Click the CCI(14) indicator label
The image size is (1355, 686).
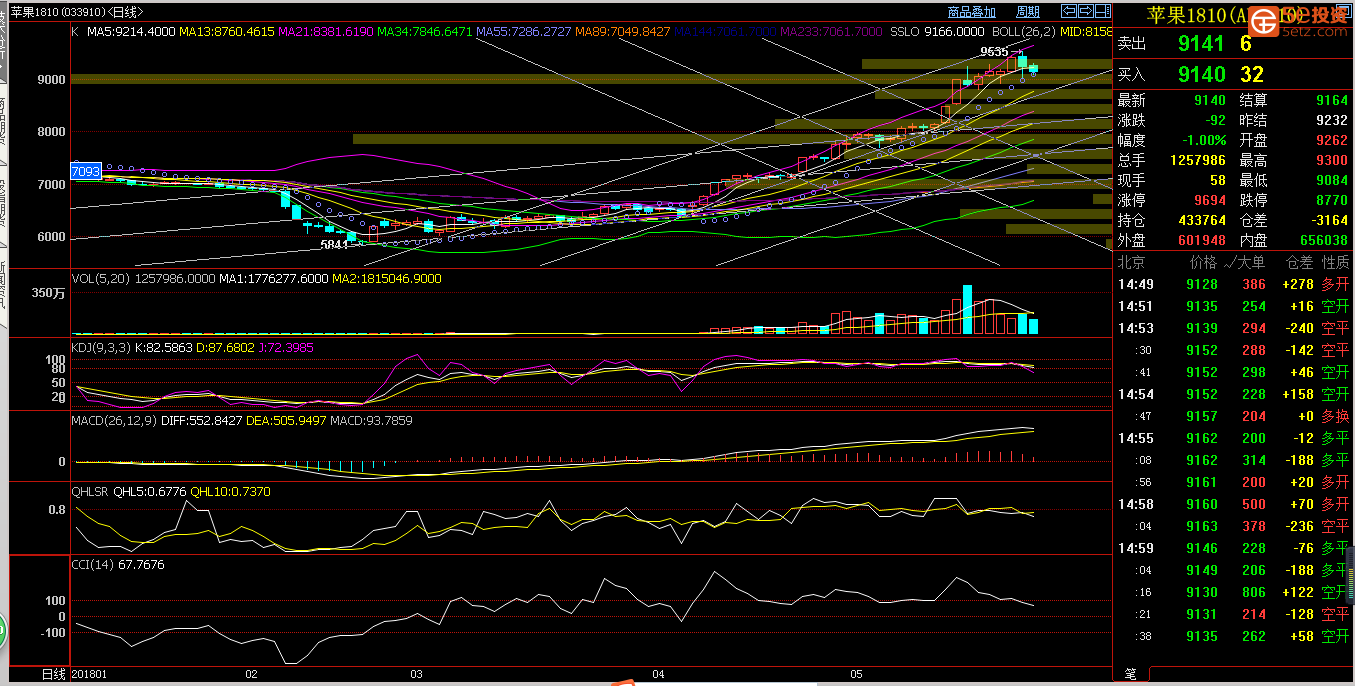92,565
